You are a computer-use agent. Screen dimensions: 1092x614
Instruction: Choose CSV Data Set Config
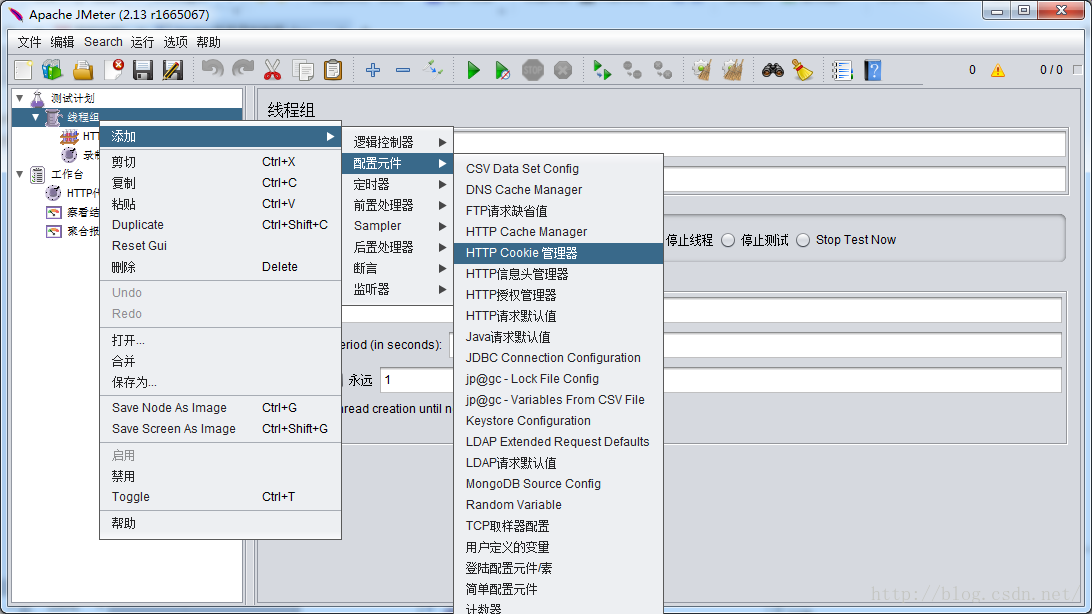tap(559, 168)
